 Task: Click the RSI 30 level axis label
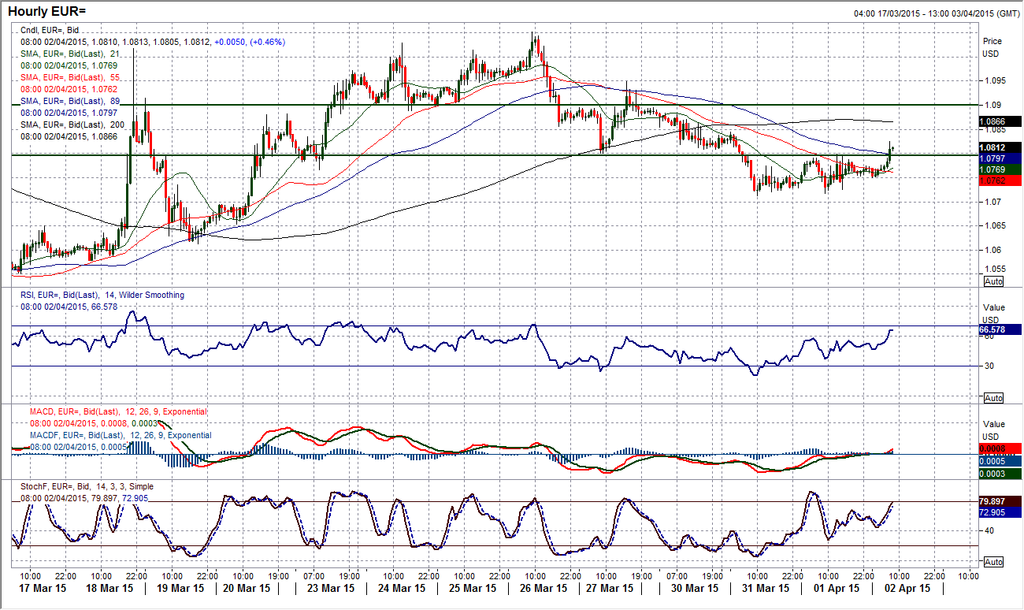(x=989, y=366)
